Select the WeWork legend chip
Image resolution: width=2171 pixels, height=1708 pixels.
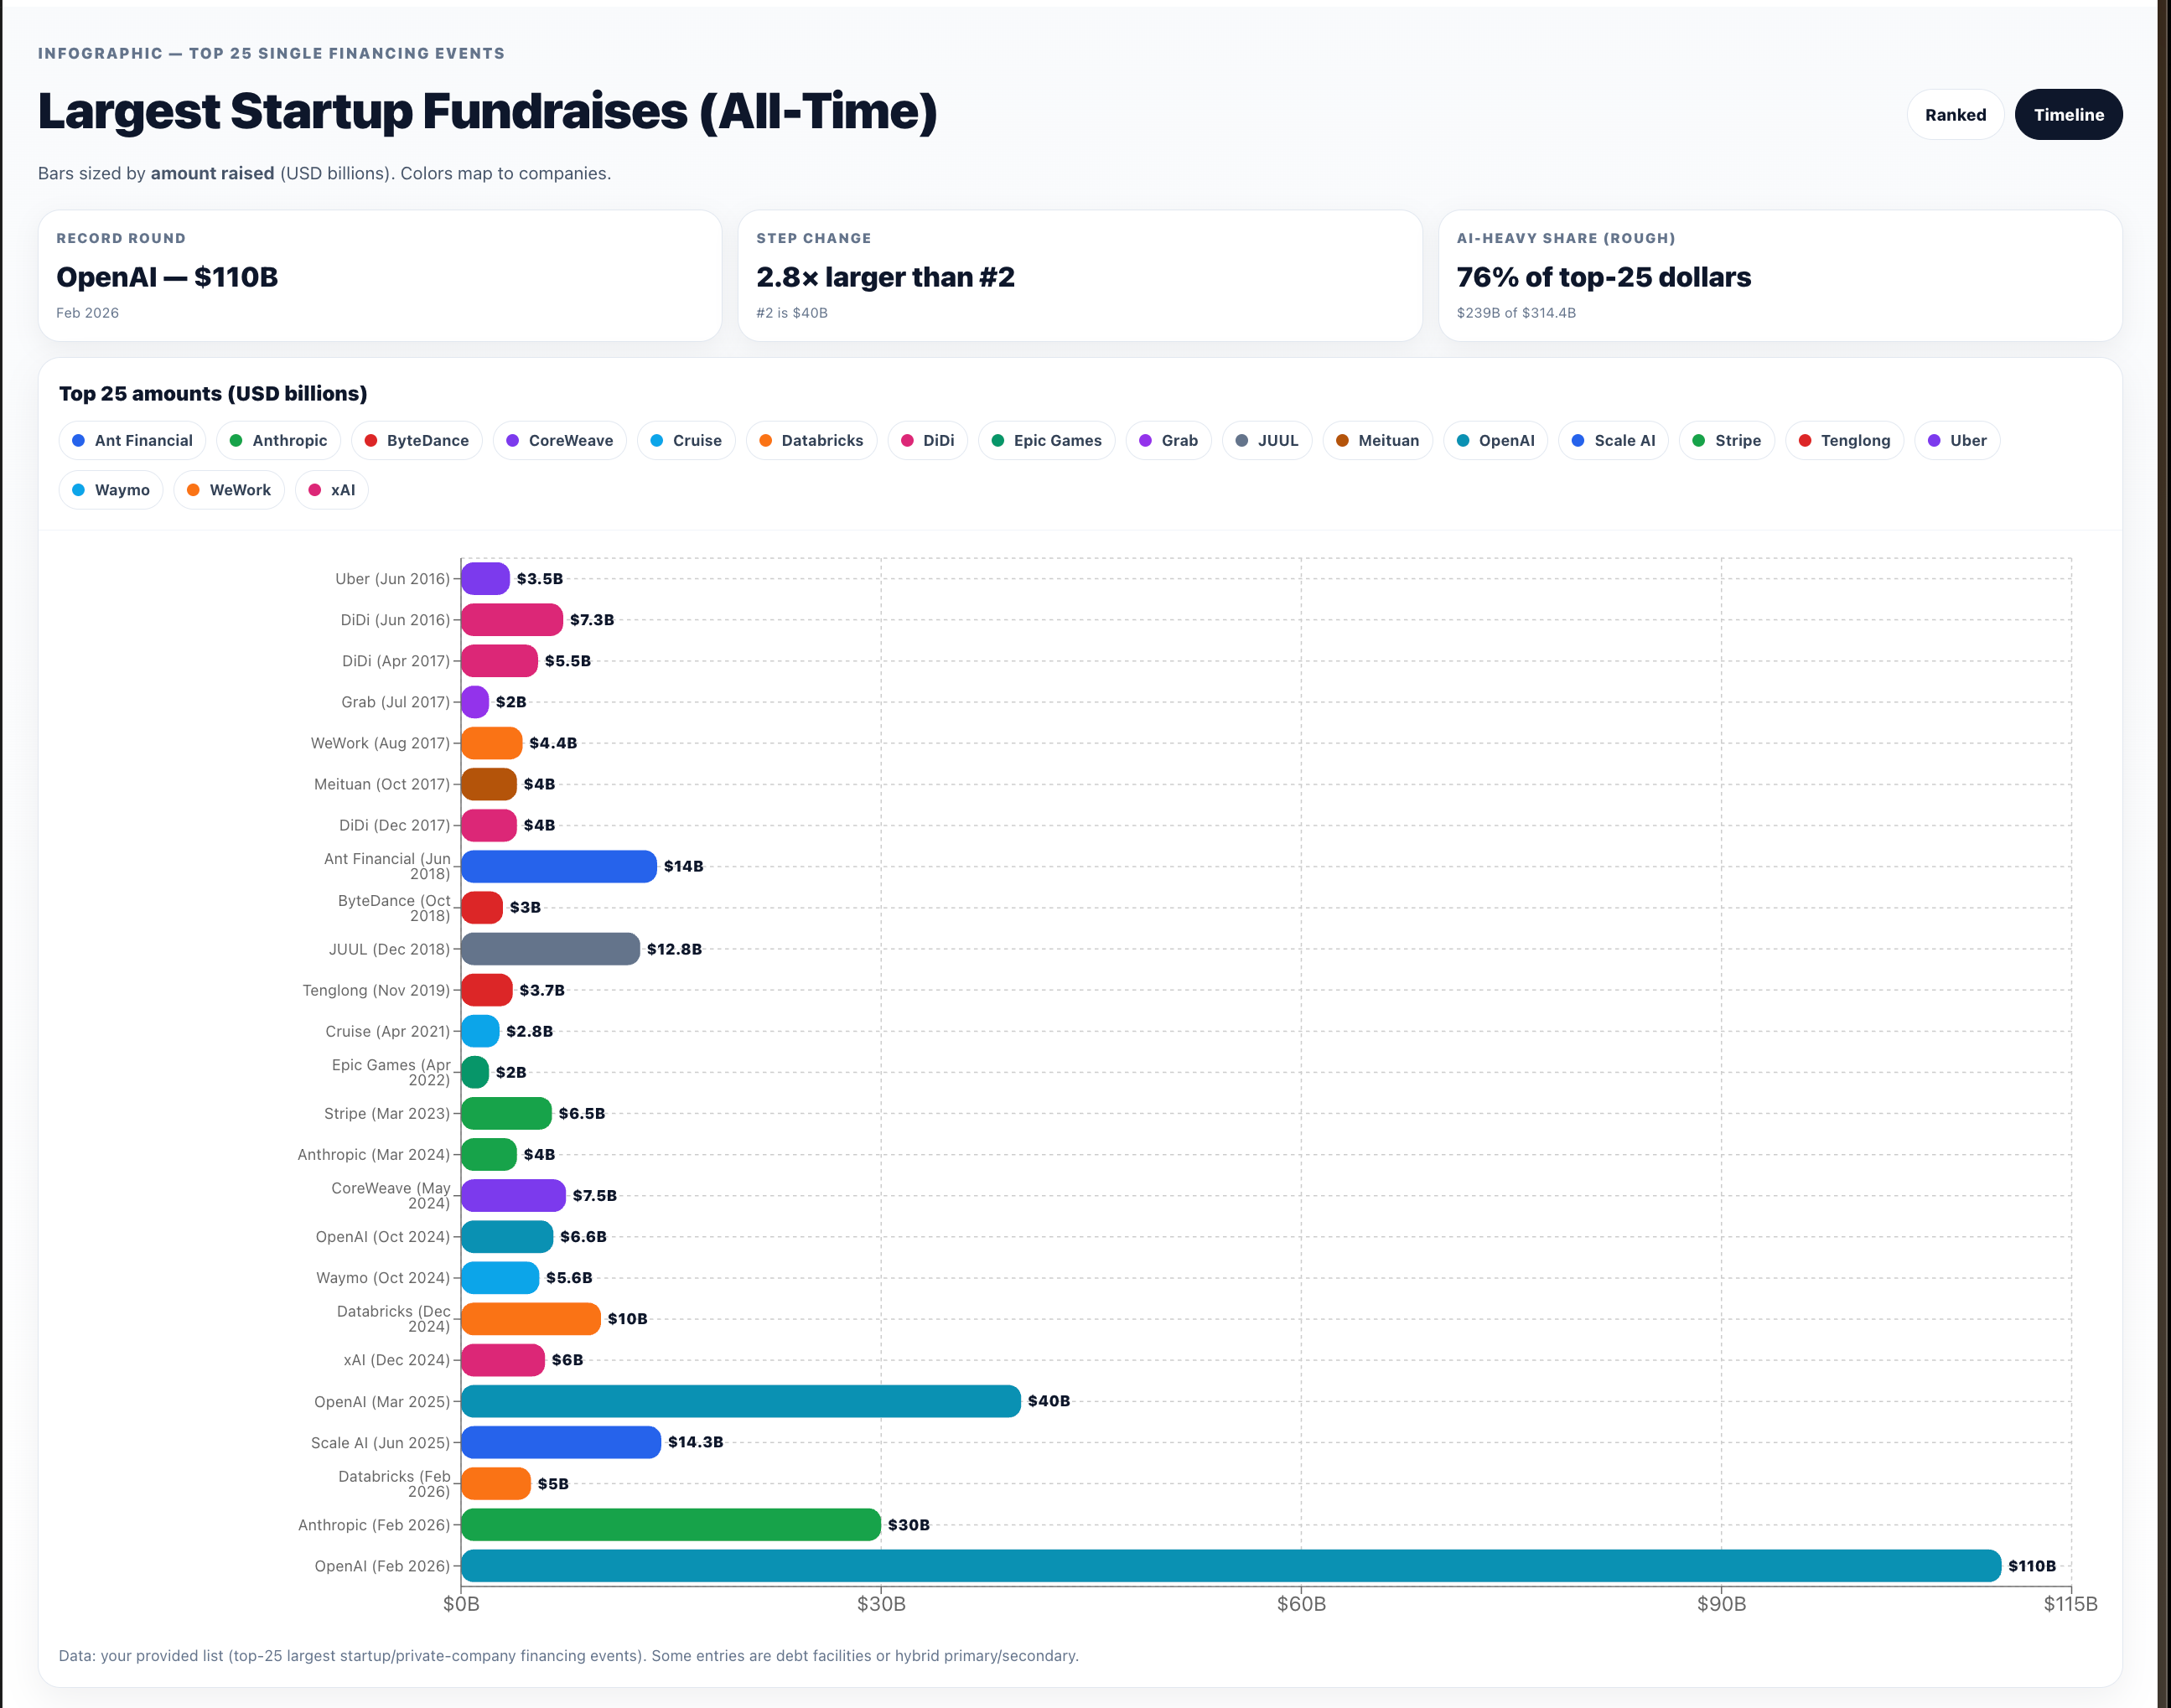(x=228, y=490)
